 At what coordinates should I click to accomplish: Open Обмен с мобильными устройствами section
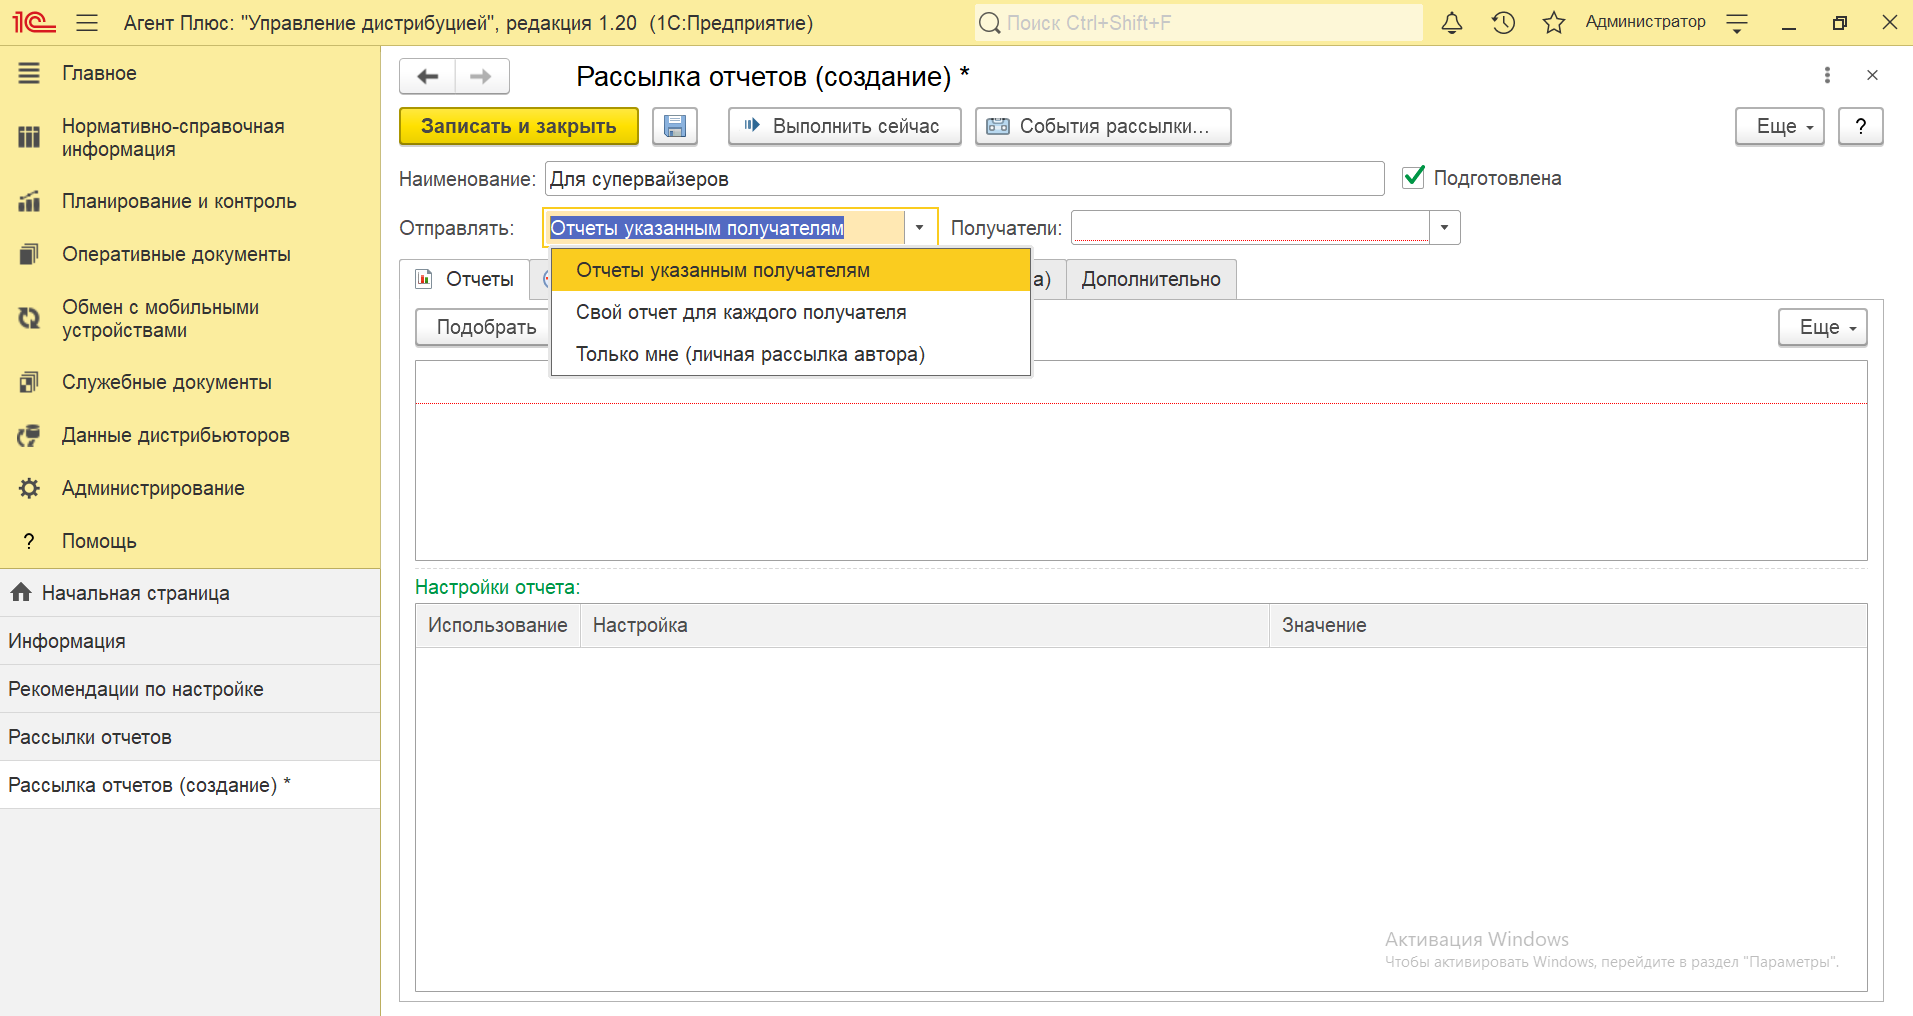coord(190,319)
